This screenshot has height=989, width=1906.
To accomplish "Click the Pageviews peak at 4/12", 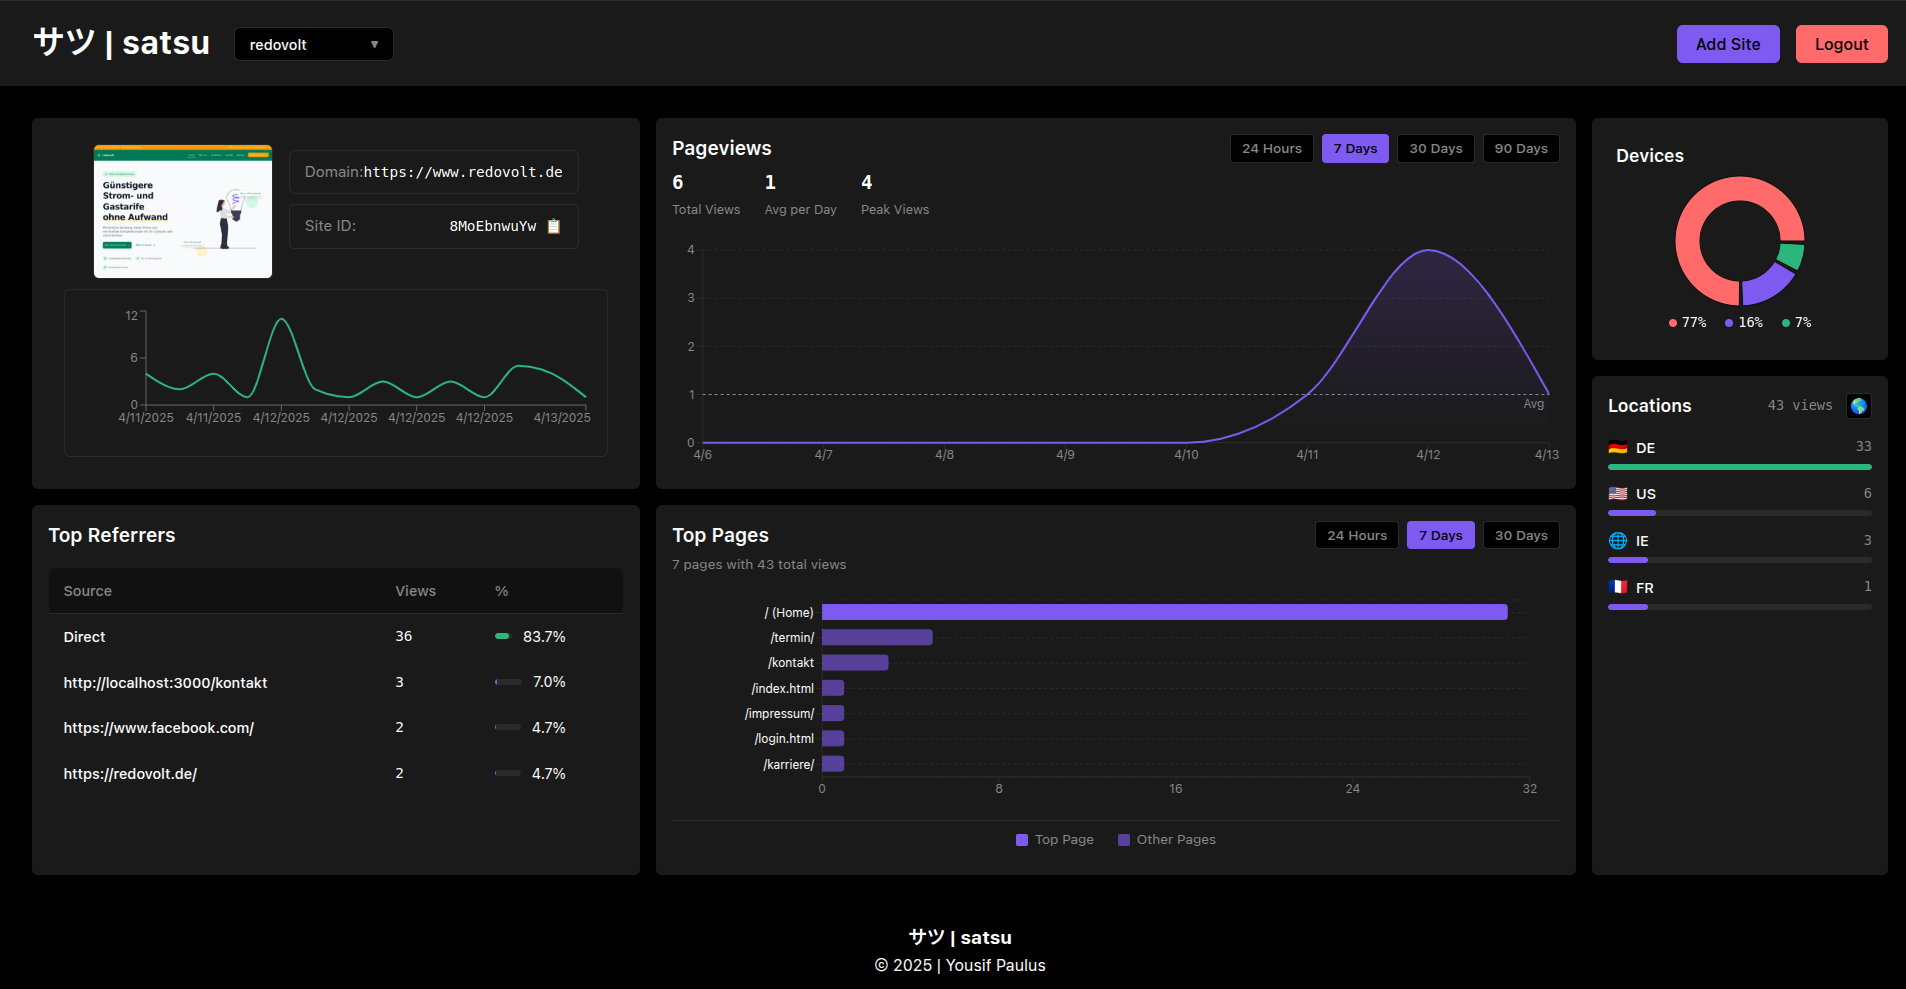I will click(x=1429, y=250).
